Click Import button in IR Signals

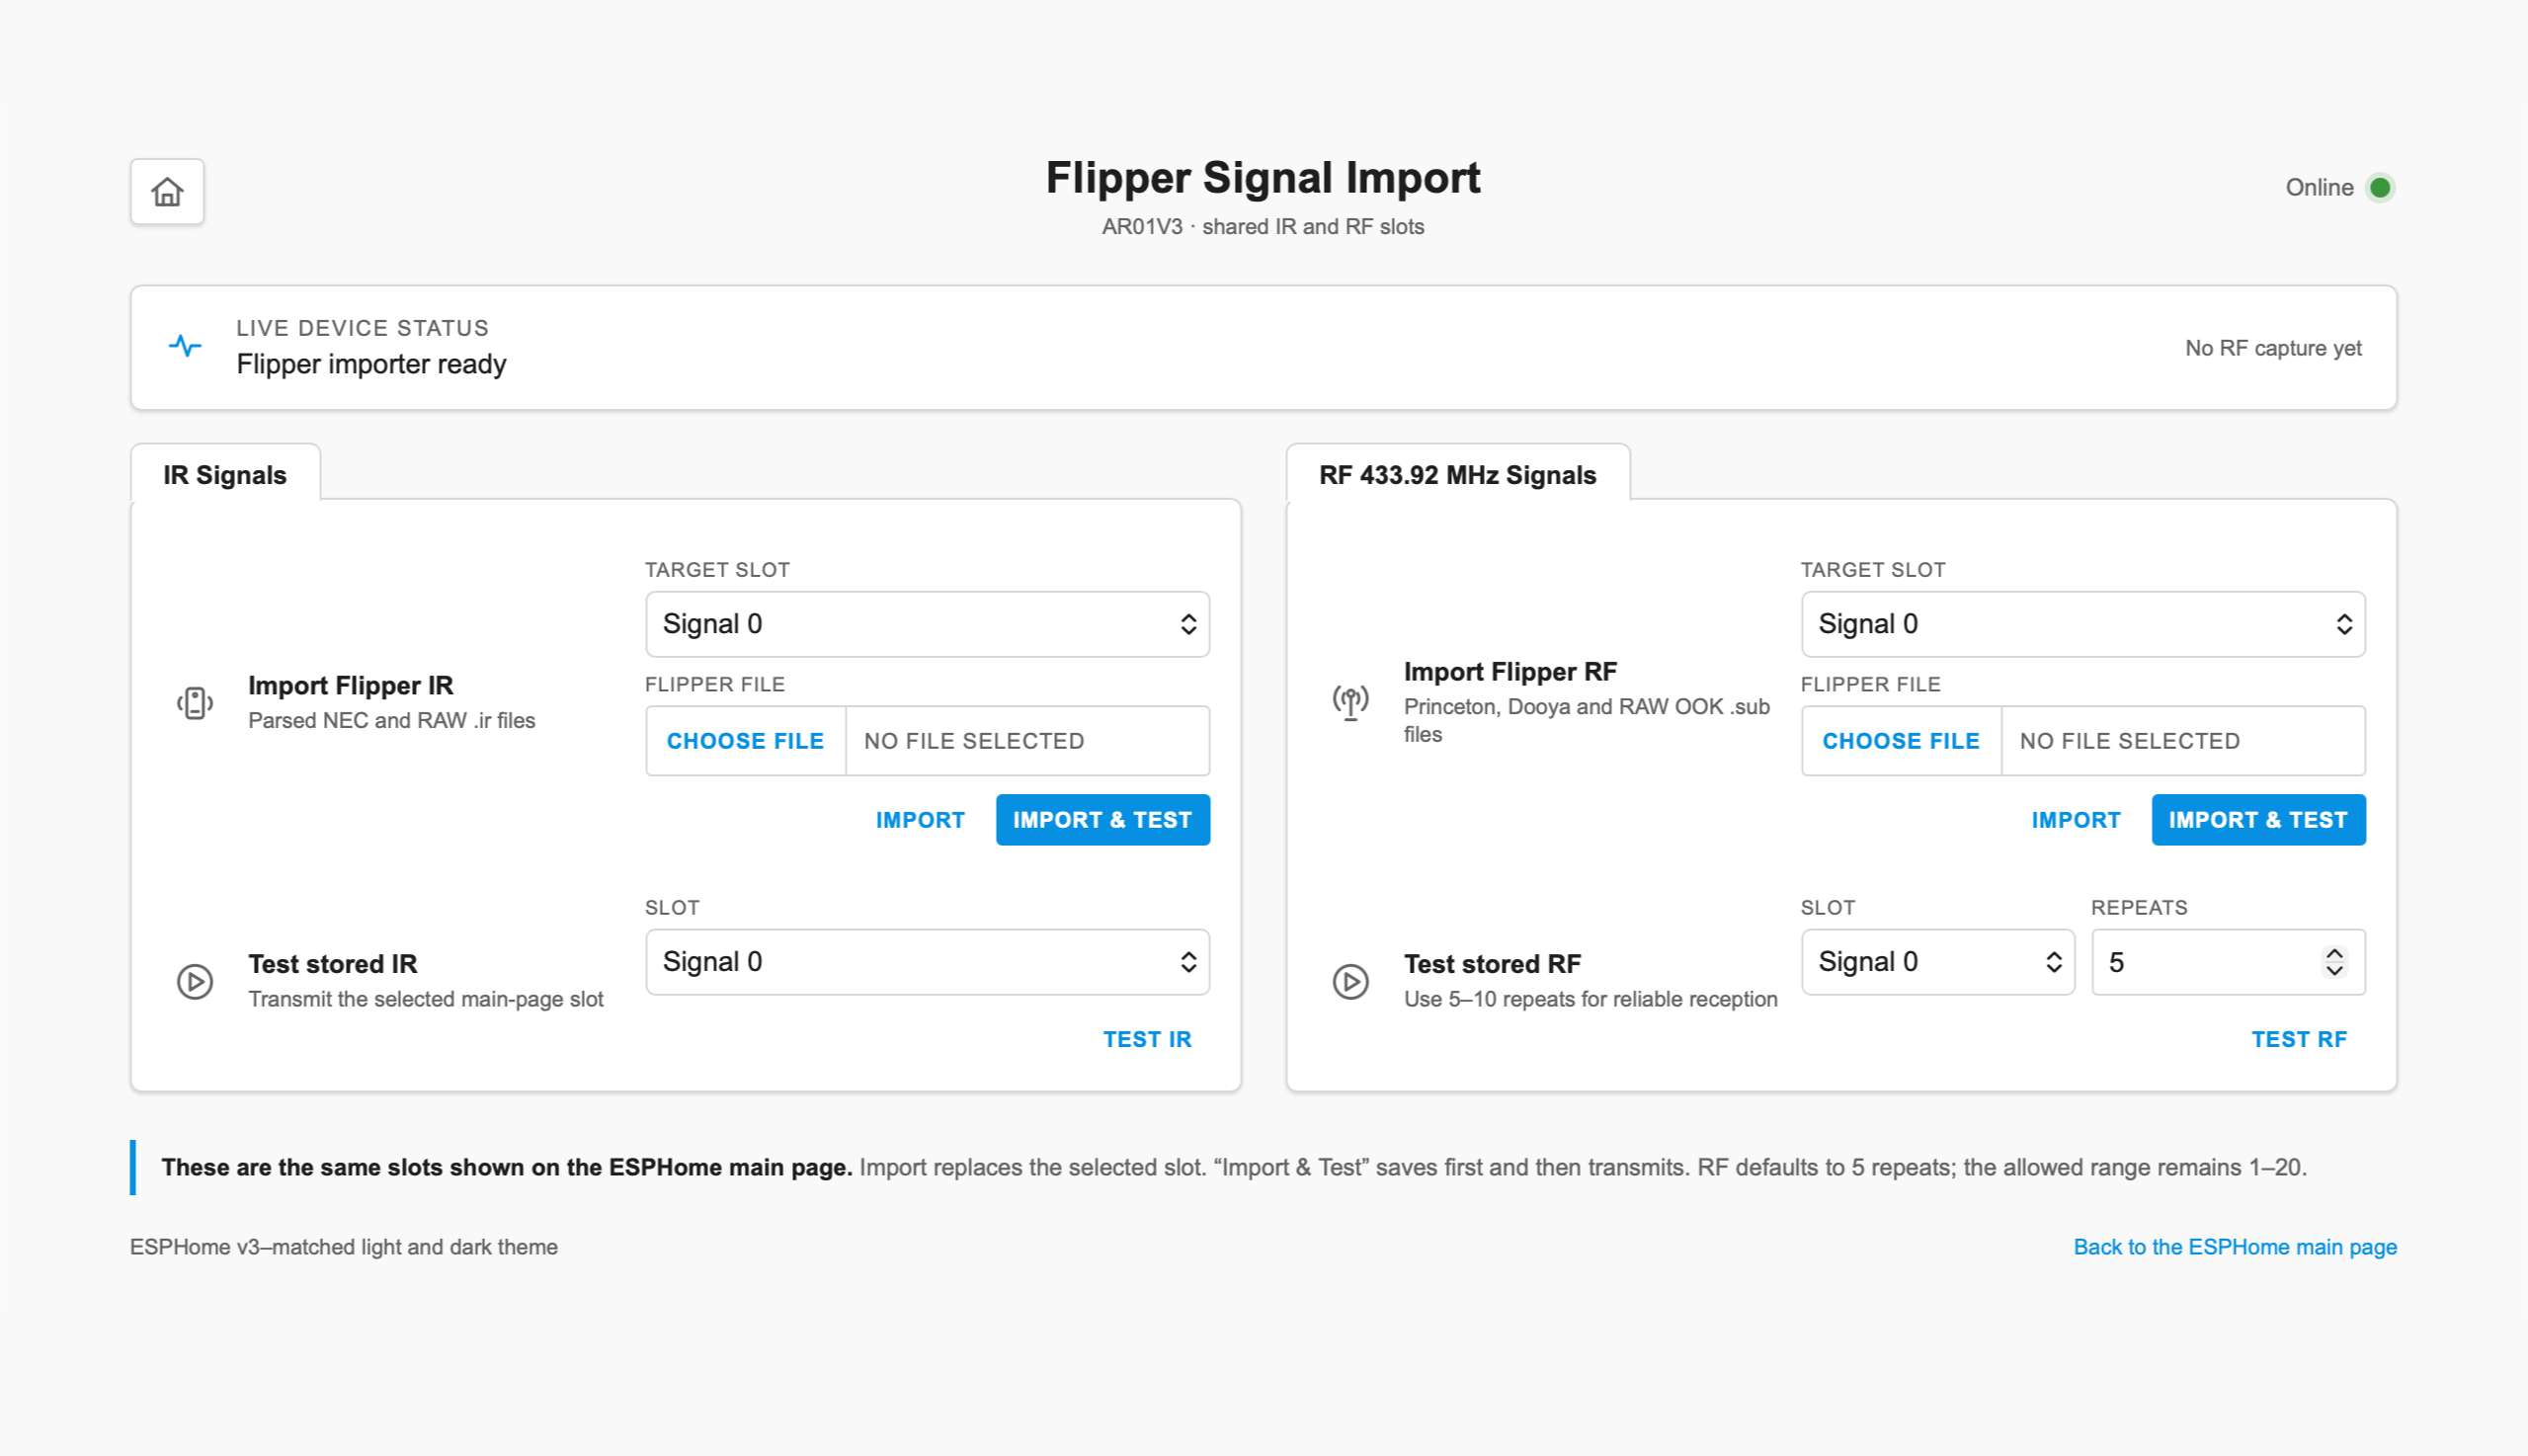click(920, 820)
